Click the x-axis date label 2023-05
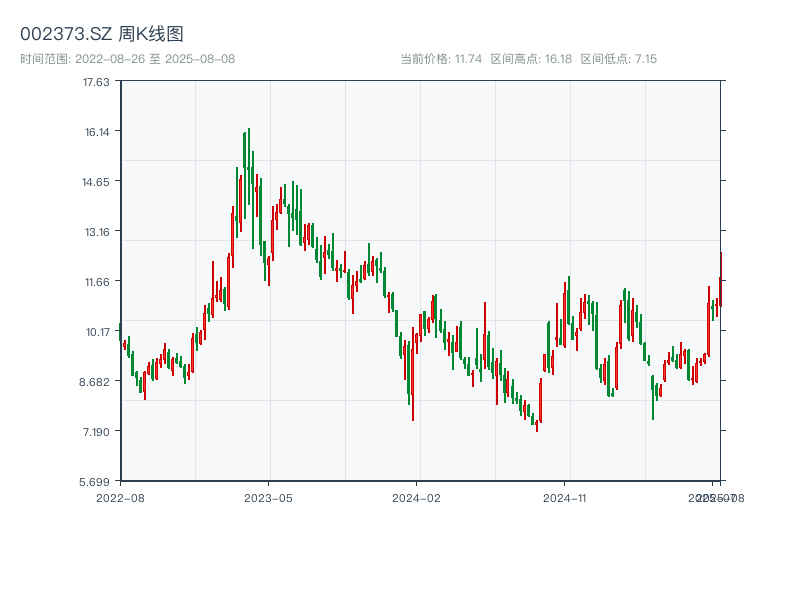Screen dimensions: 800x600 (268, 498)
